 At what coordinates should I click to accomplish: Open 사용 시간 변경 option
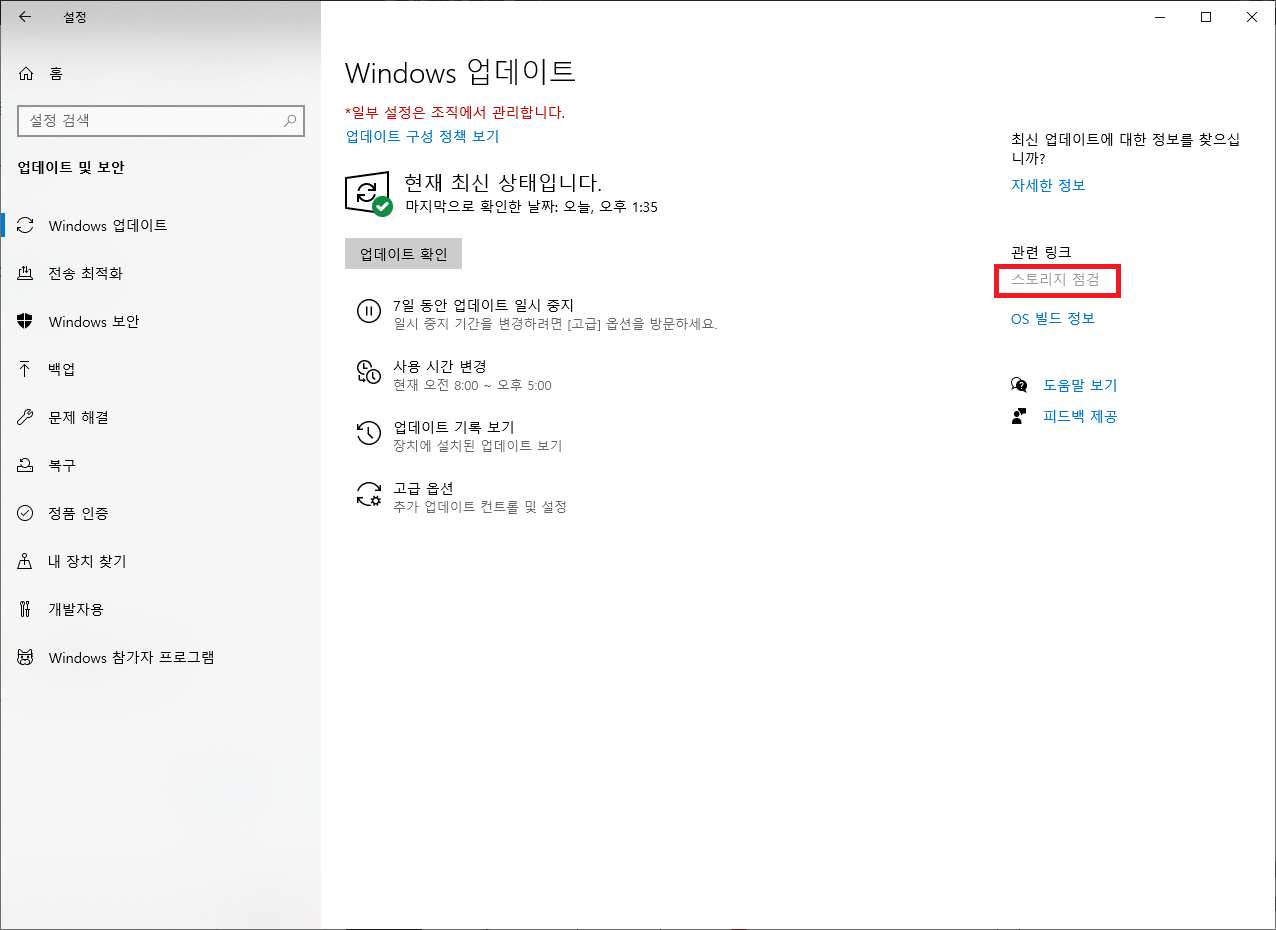[440, 366]
